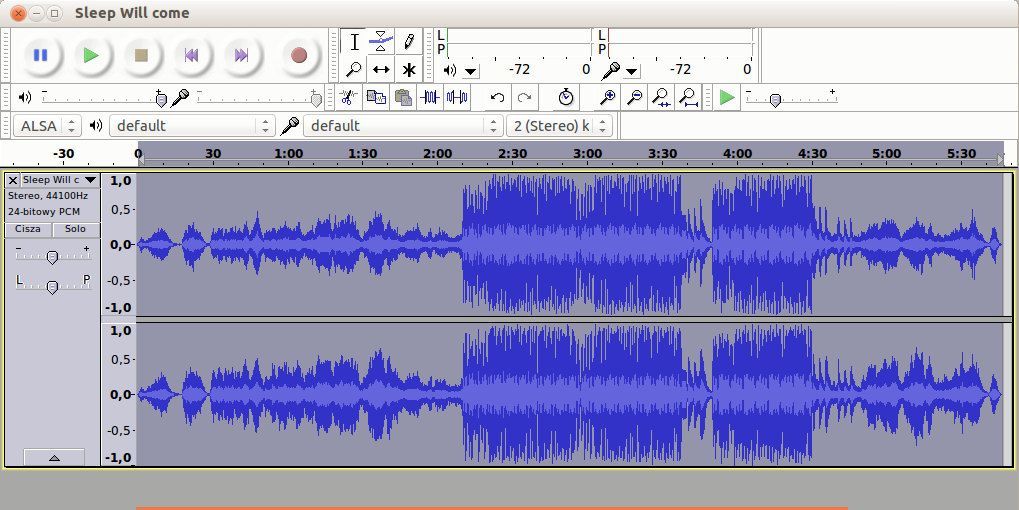Start recording with the red Record button
This screenshot has height=510, width=1019.
pos(299,55)
